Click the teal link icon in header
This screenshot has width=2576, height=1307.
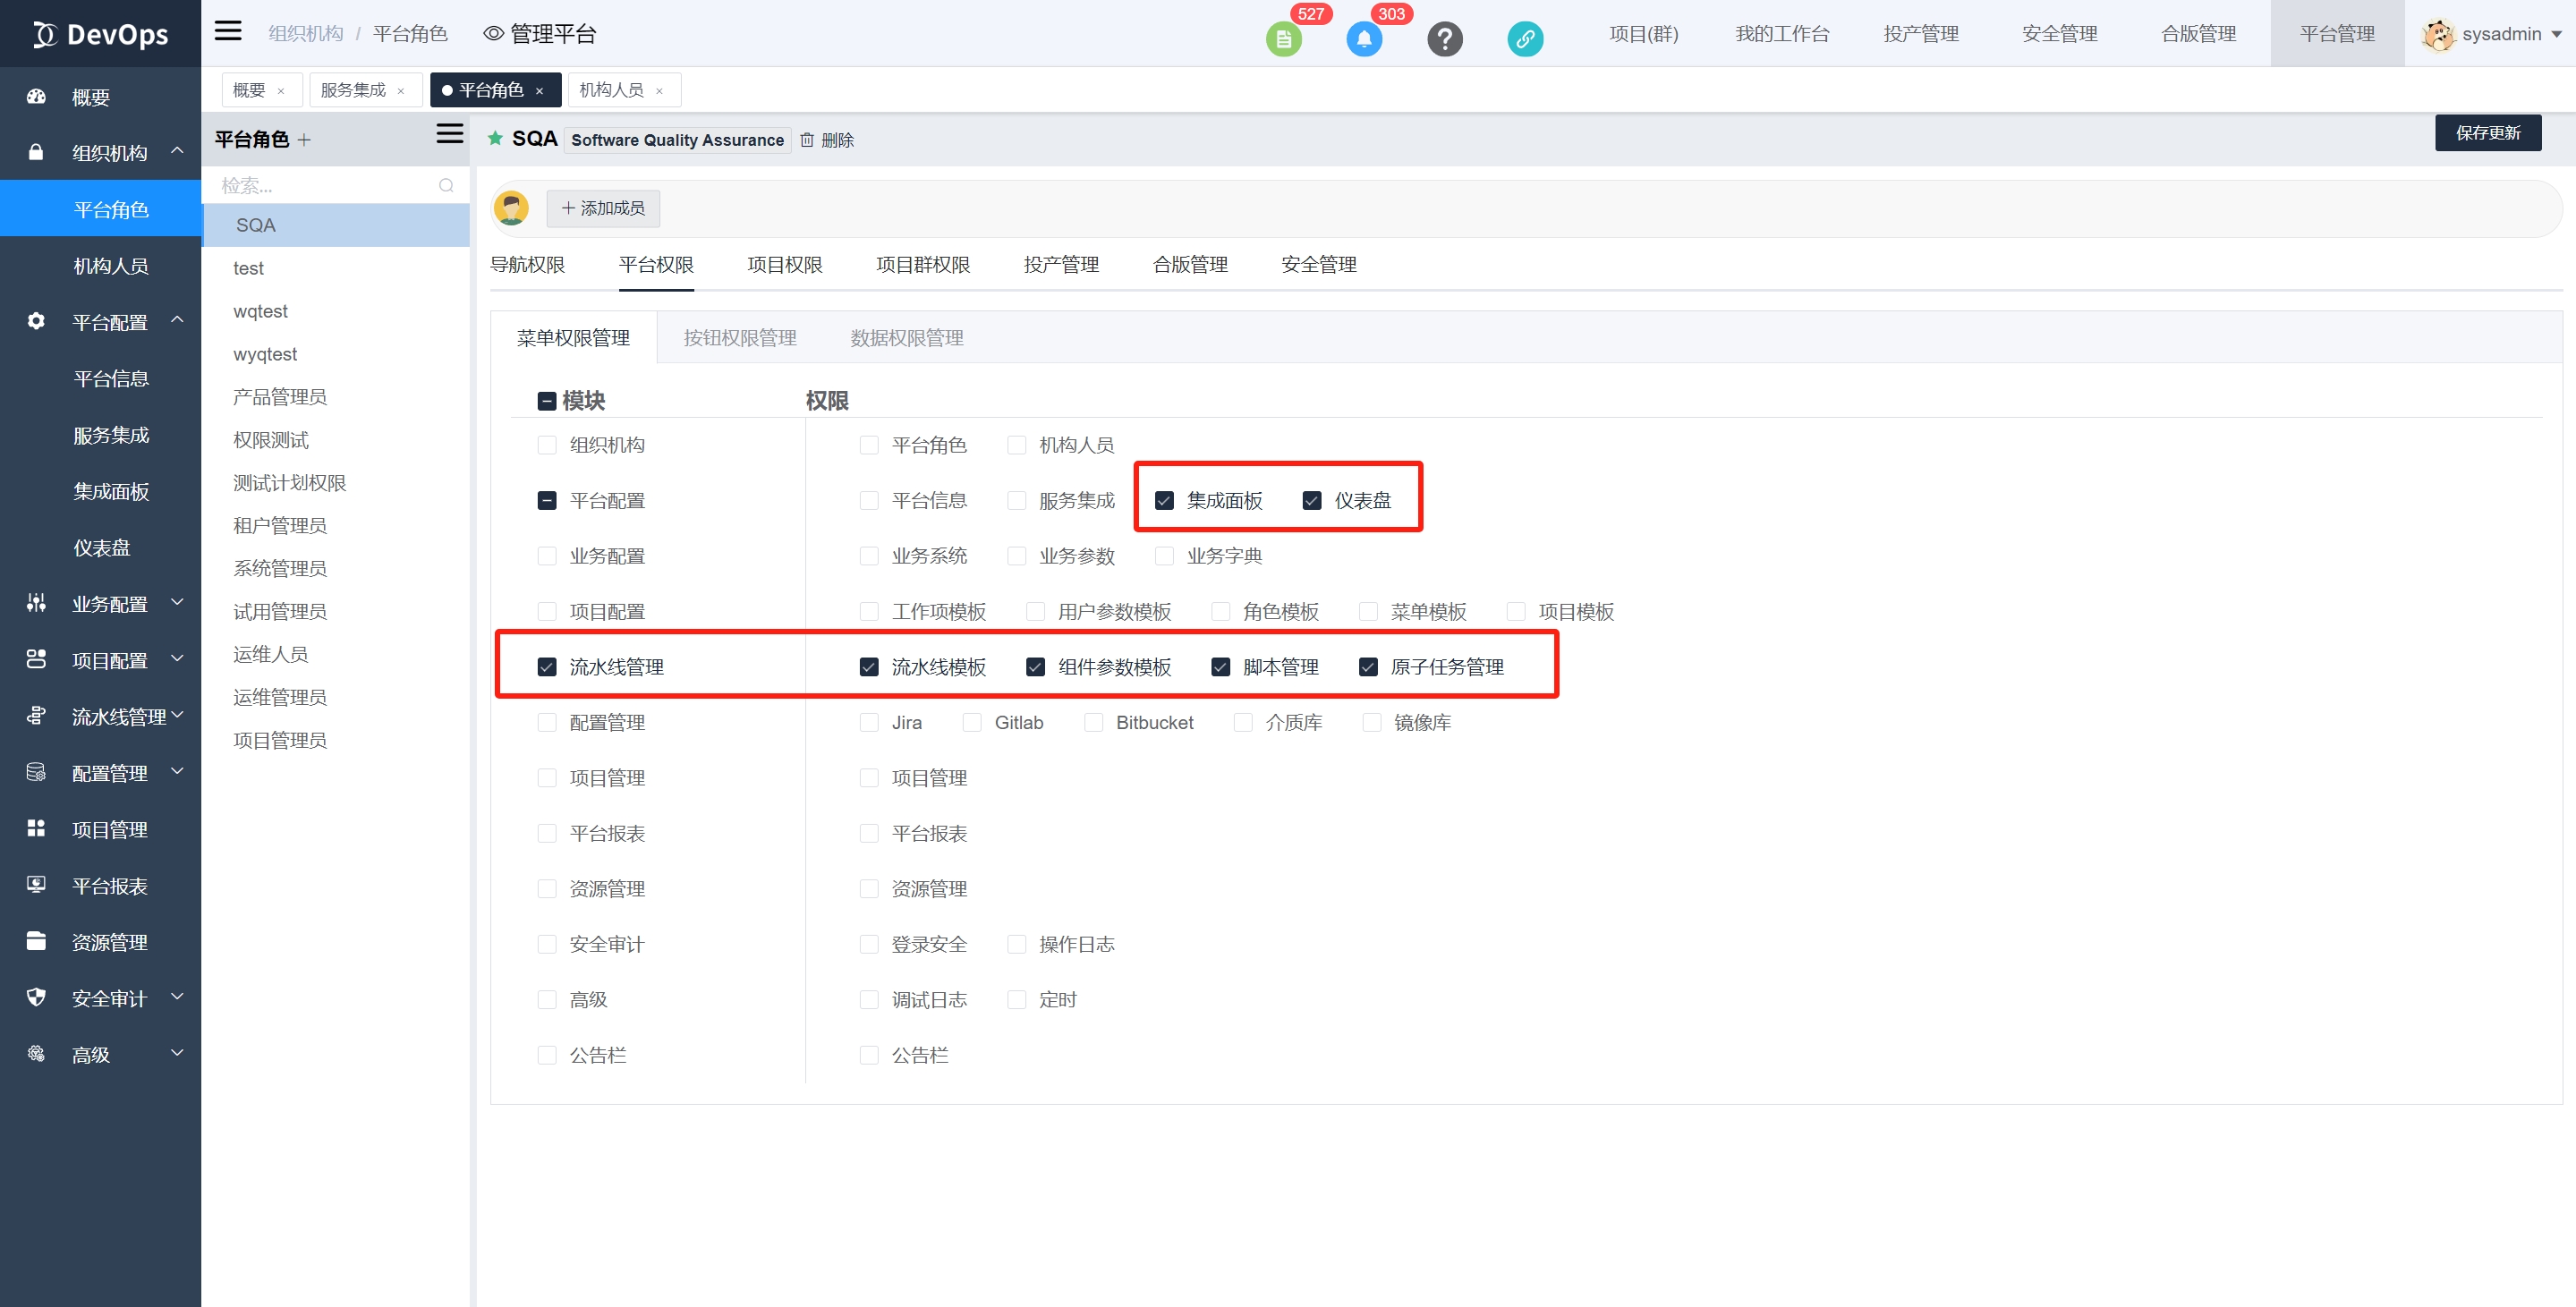point(1525,40)
